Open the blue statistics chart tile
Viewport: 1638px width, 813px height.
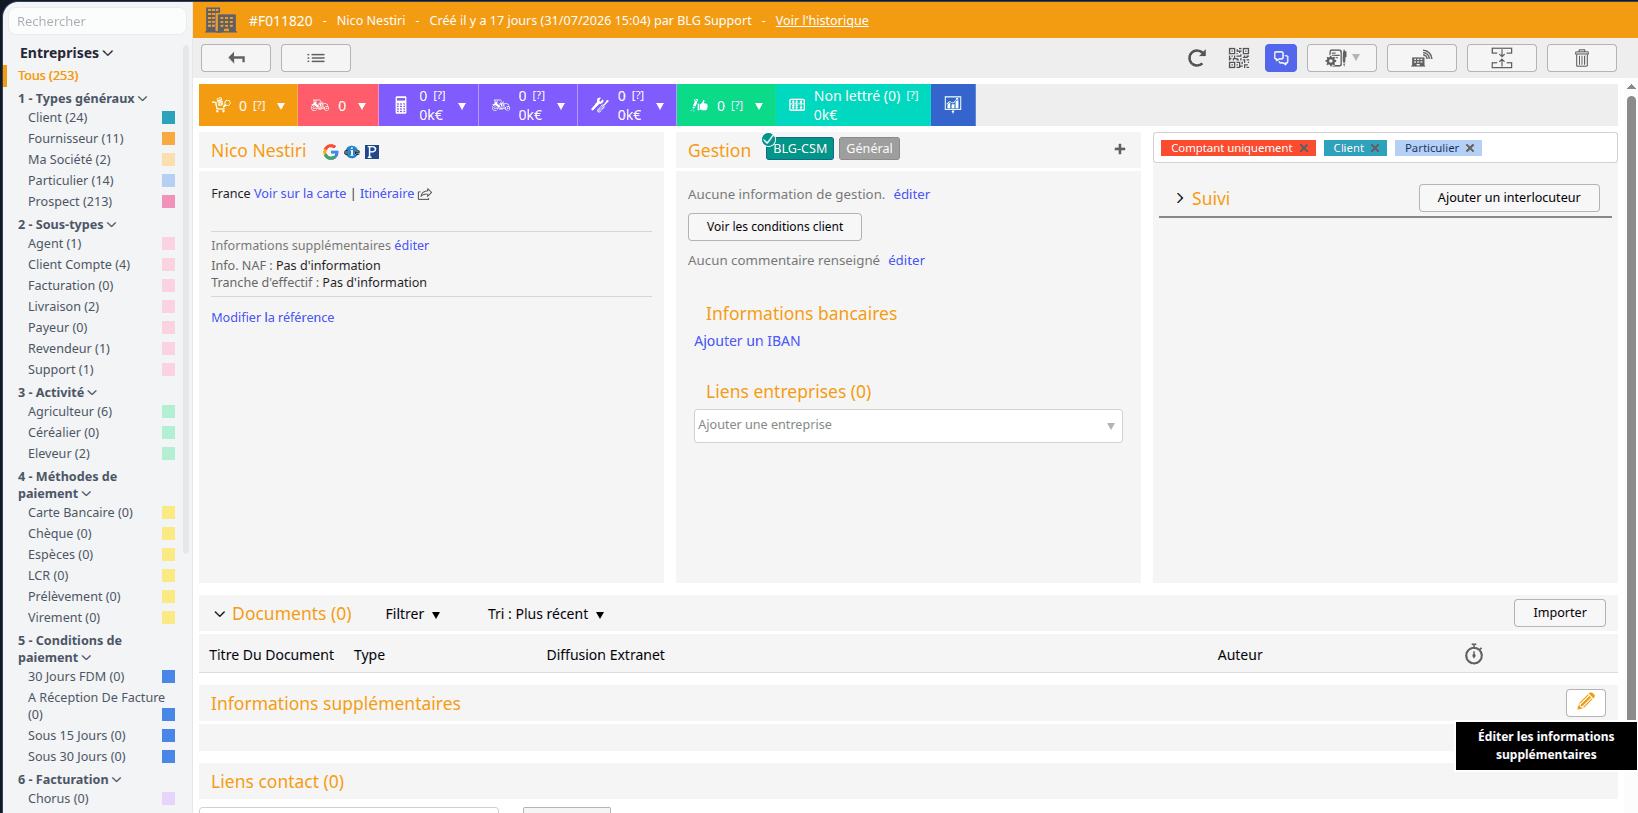[953, 105]
